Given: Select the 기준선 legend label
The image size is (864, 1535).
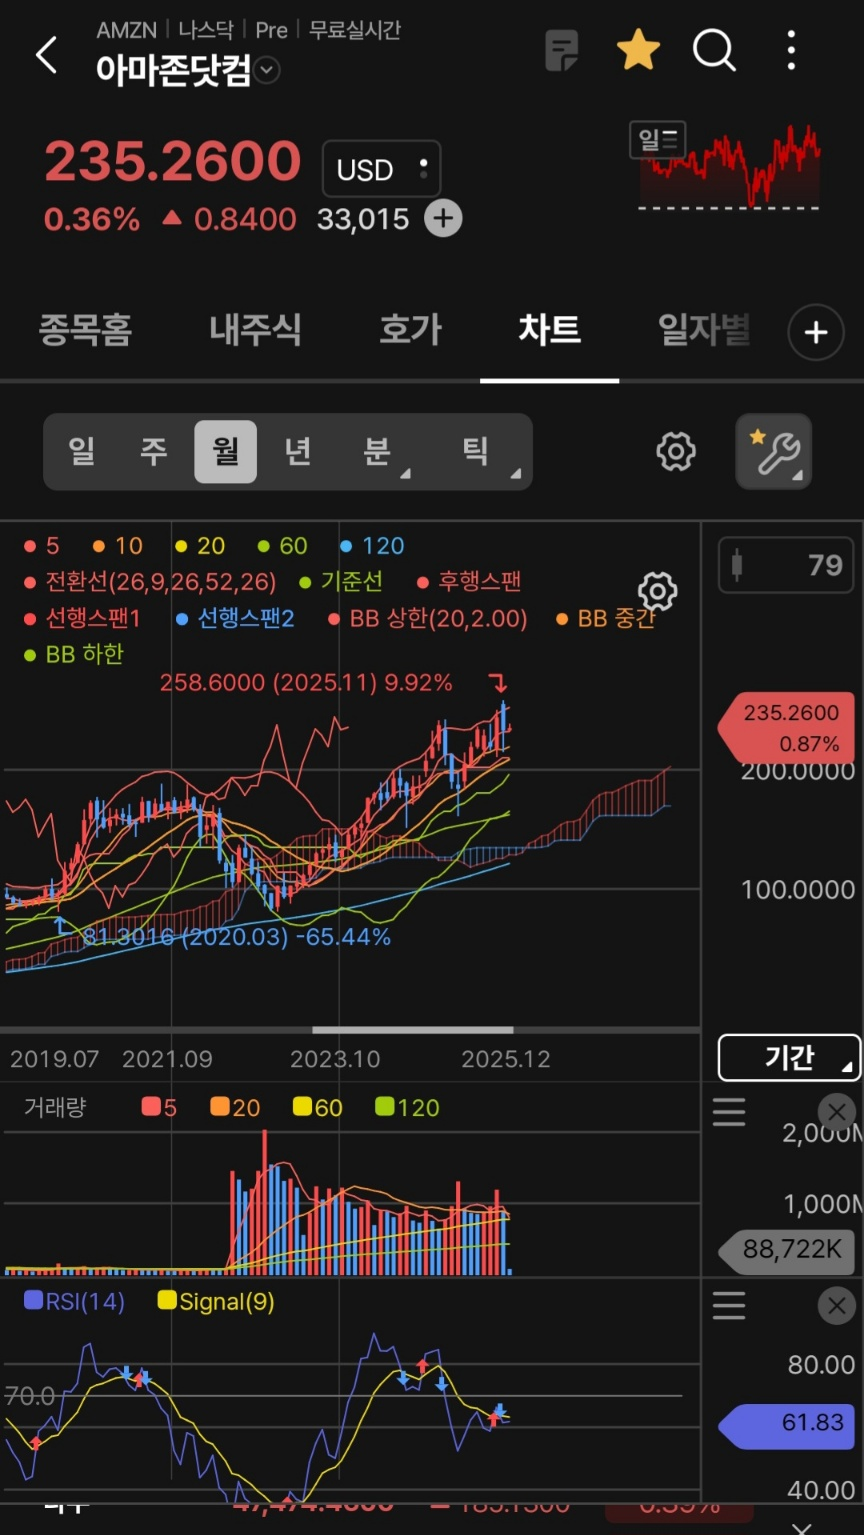Looking at the screenshot, I should [x=342, y=581].
